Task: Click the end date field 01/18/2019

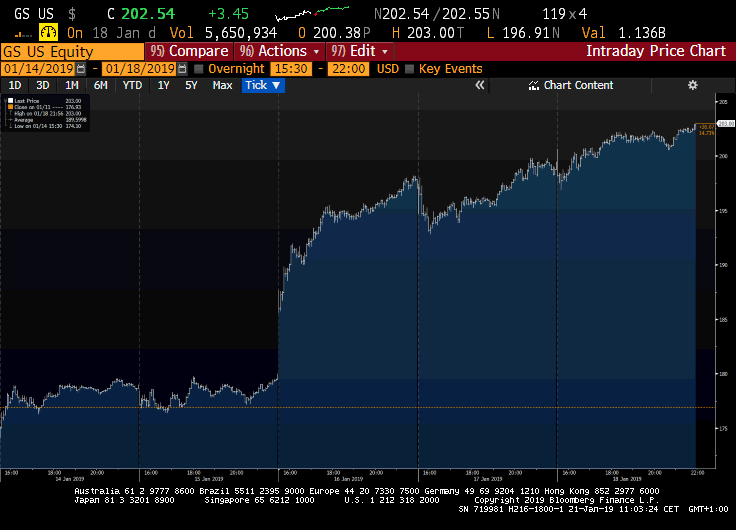Action: (x=140, y=69)
